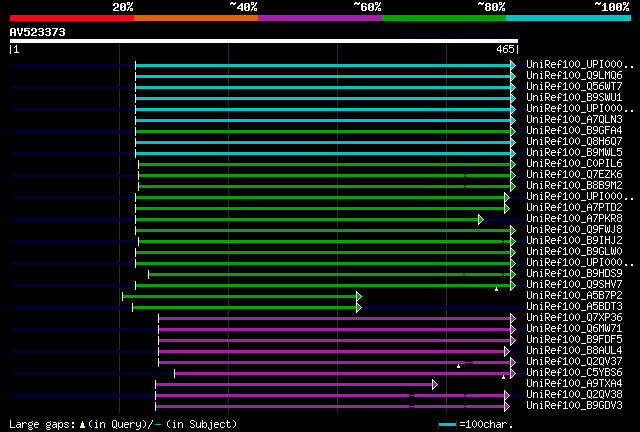Select the UniRef100_Q7EZK6 label
The width and height of the screenshot is (640, 432).
(x=574, y=175)
